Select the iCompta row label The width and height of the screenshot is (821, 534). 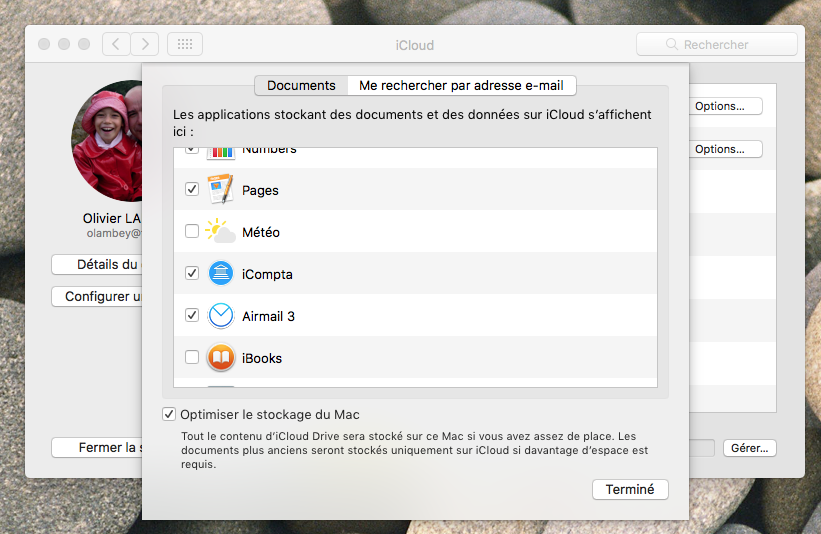click(267, 274)
